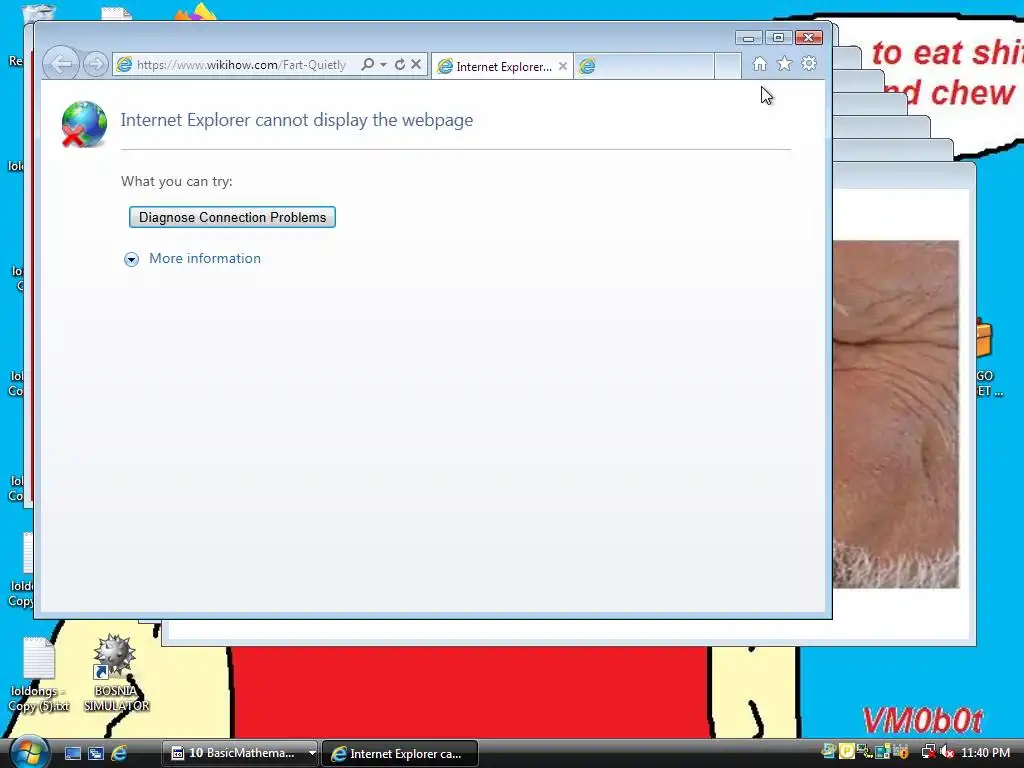
Task: Click Switch between windows Quick Launch icon
Action: (x=96, y=754)
